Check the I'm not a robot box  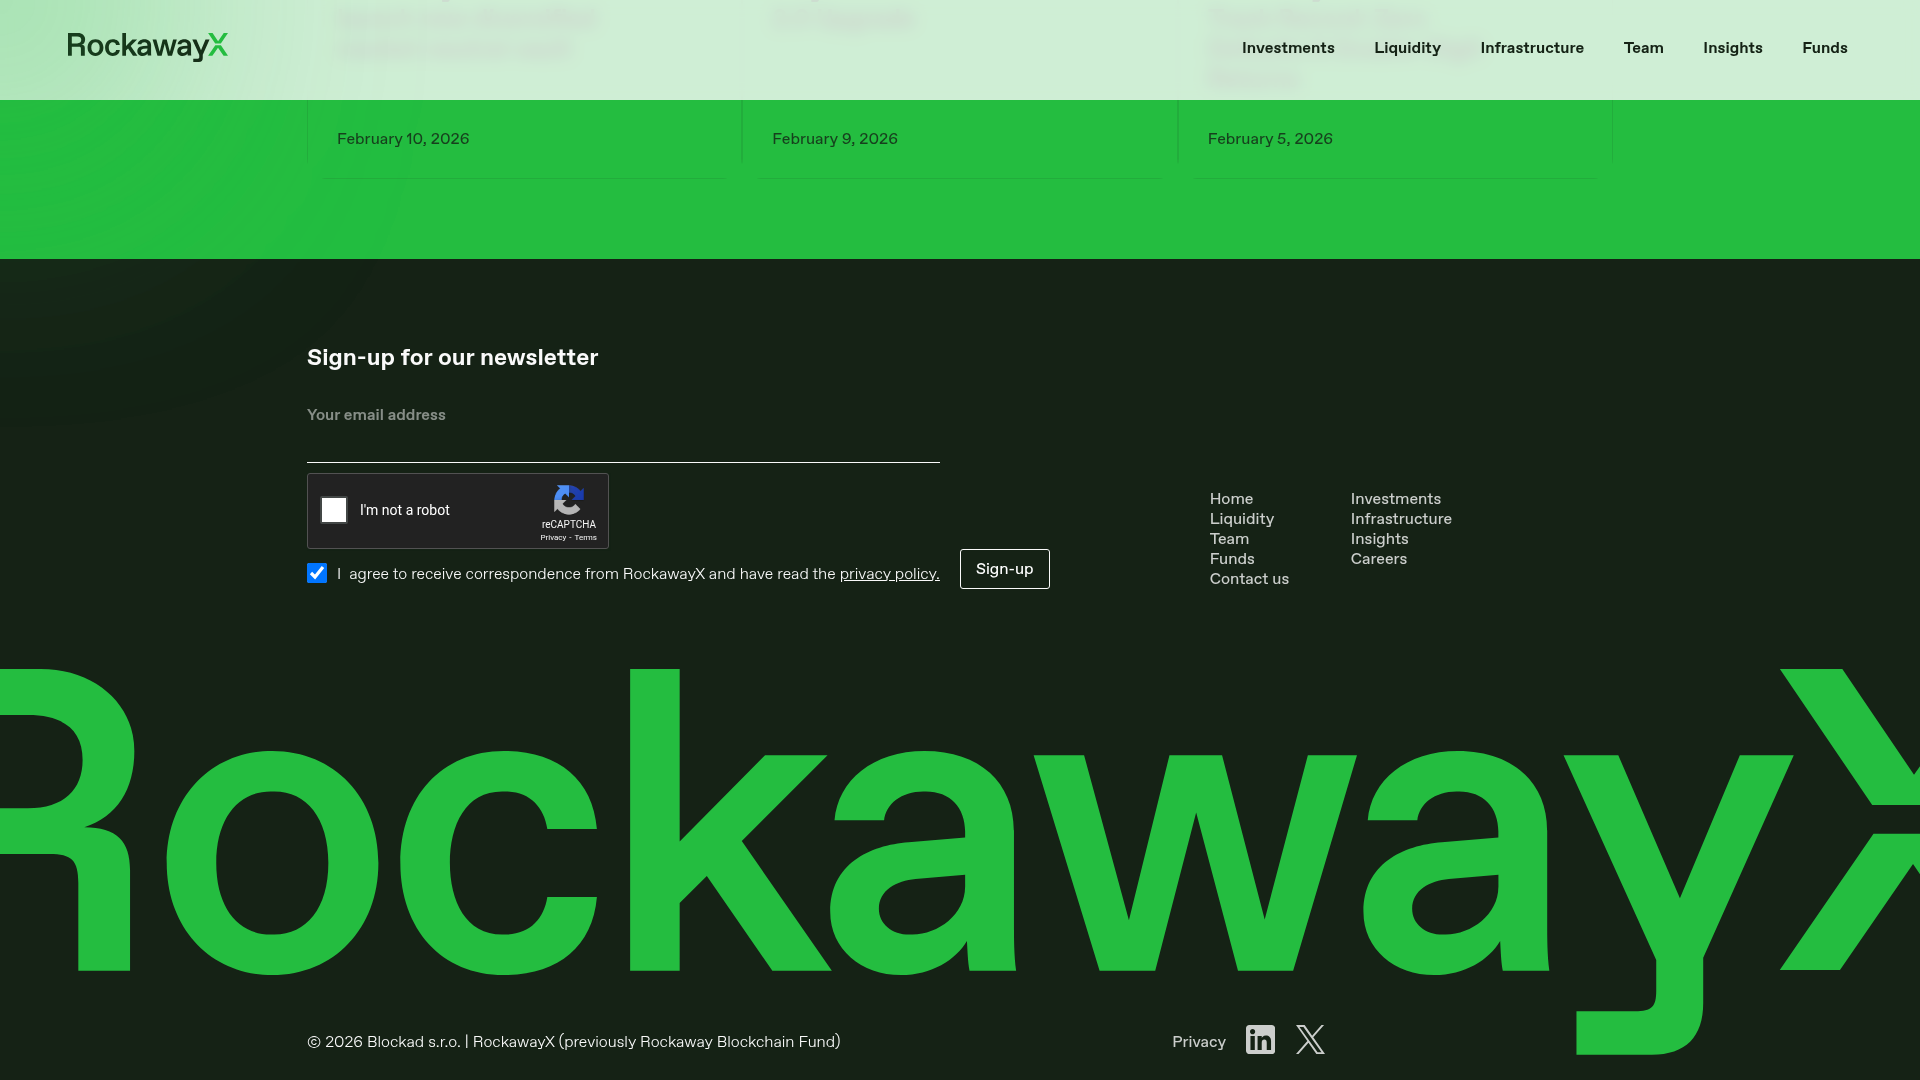[x=334, y=510]
